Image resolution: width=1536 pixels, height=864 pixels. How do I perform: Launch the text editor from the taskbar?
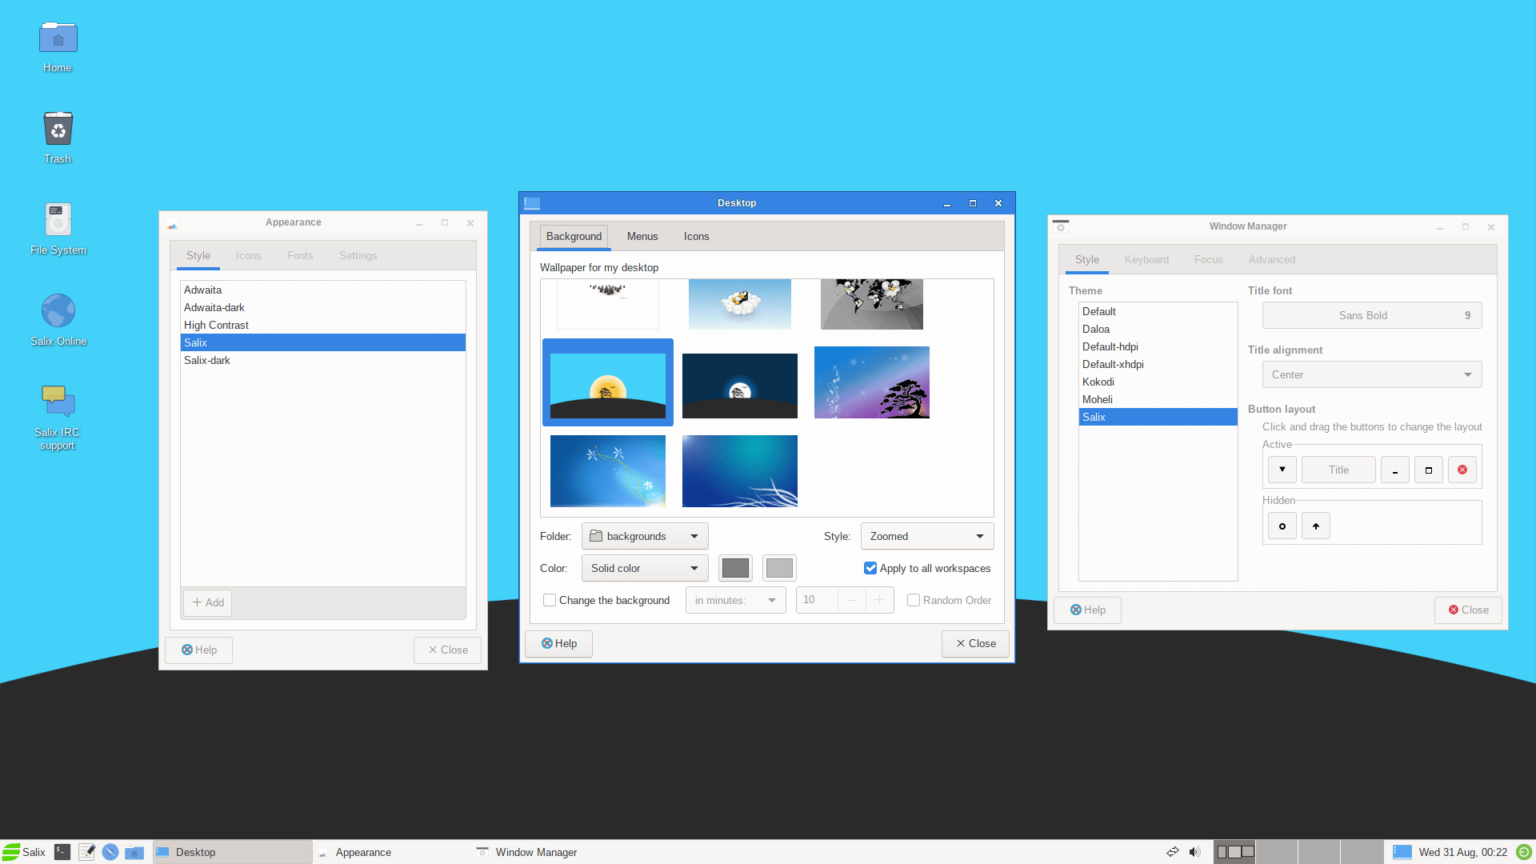click(x=86, y=852)
